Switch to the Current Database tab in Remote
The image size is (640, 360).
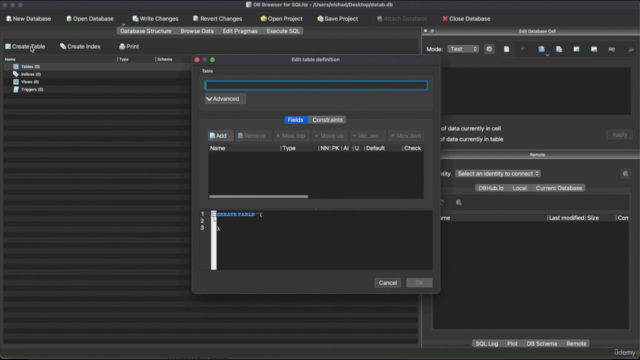pyautogui.click(x=559, y=188)
